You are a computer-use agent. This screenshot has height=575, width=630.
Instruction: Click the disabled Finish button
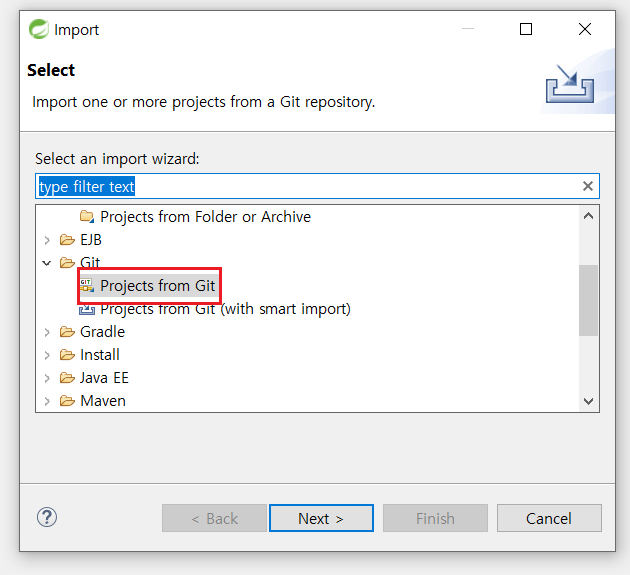coord(435,518)
